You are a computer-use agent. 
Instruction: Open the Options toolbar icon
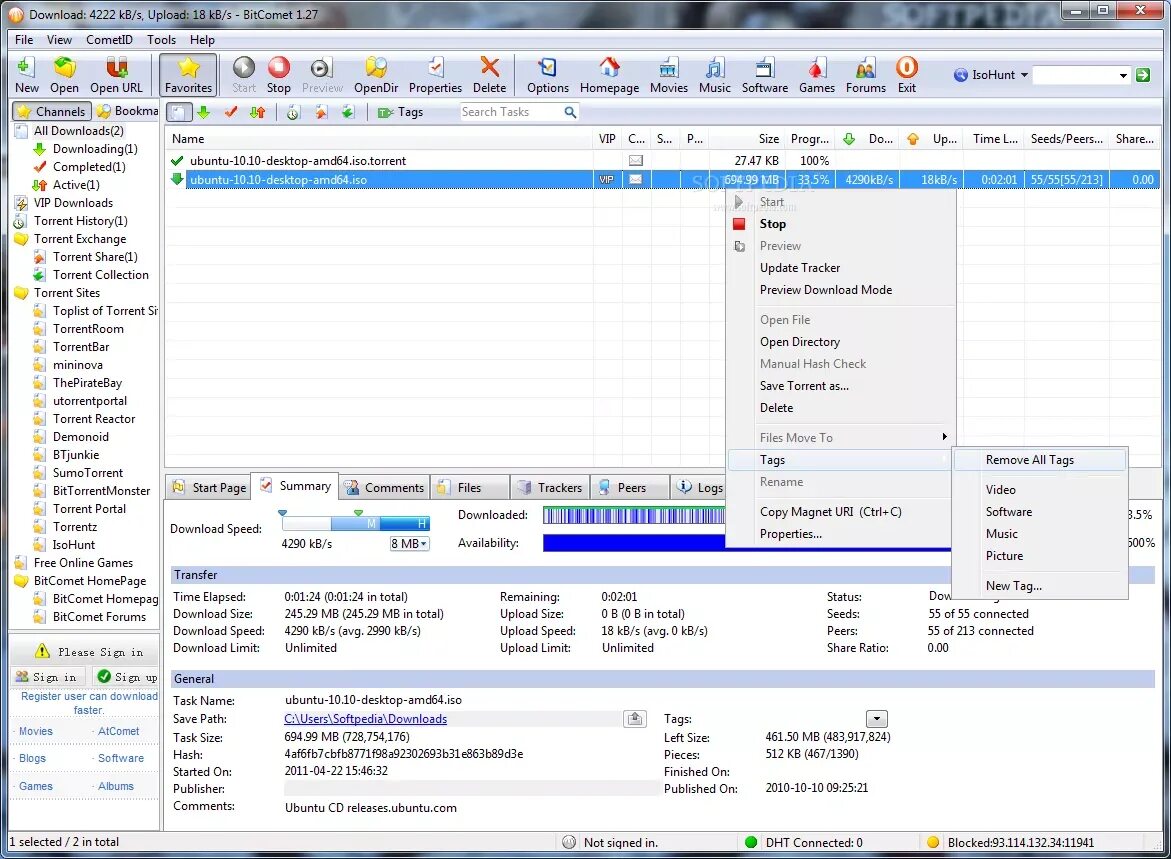click(547, 75)
